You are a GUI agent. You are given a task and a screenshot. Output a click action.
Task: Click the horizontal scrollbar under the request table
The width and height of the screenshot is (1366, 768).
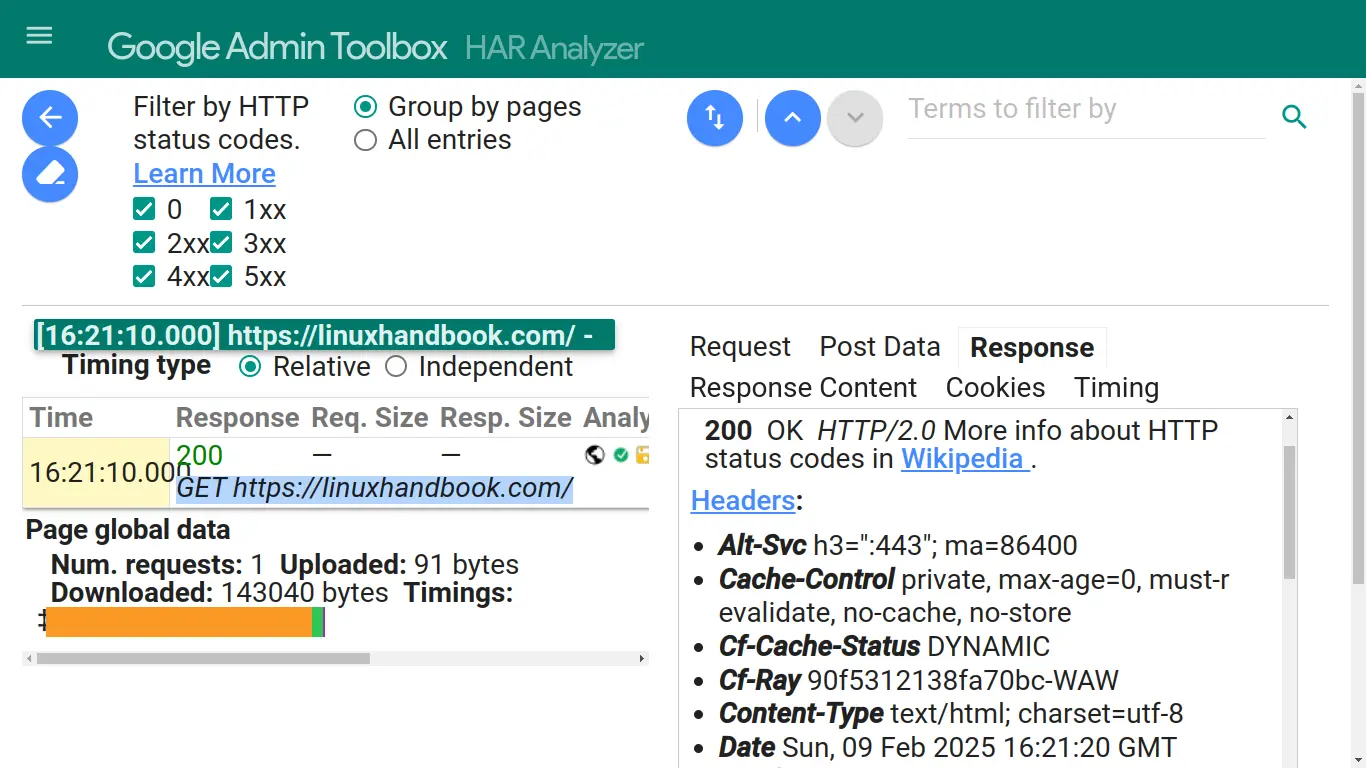click(336, 658)
